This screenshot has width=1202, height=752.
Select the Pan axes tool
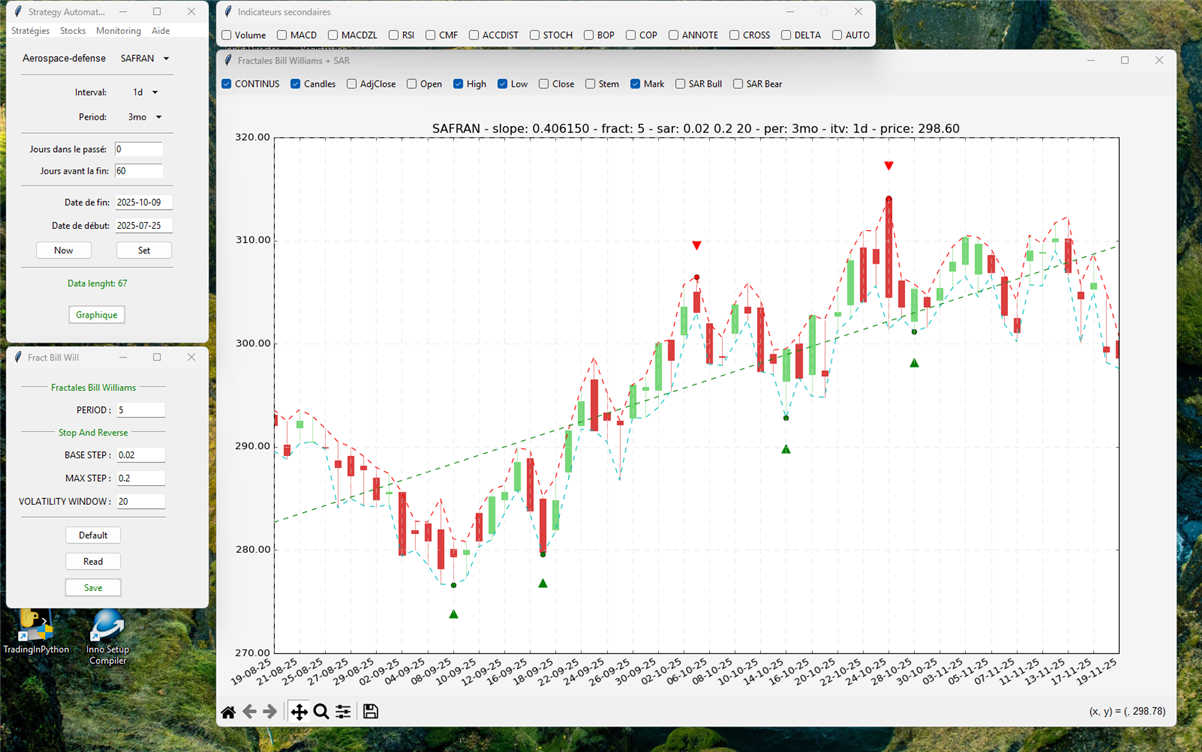pyautogui.click(x=299, y=712)
